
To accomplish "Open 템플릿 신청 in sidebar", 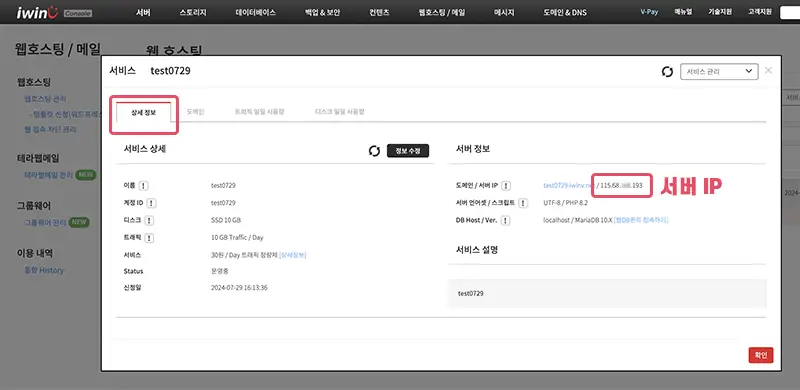I will pos(66,115).
